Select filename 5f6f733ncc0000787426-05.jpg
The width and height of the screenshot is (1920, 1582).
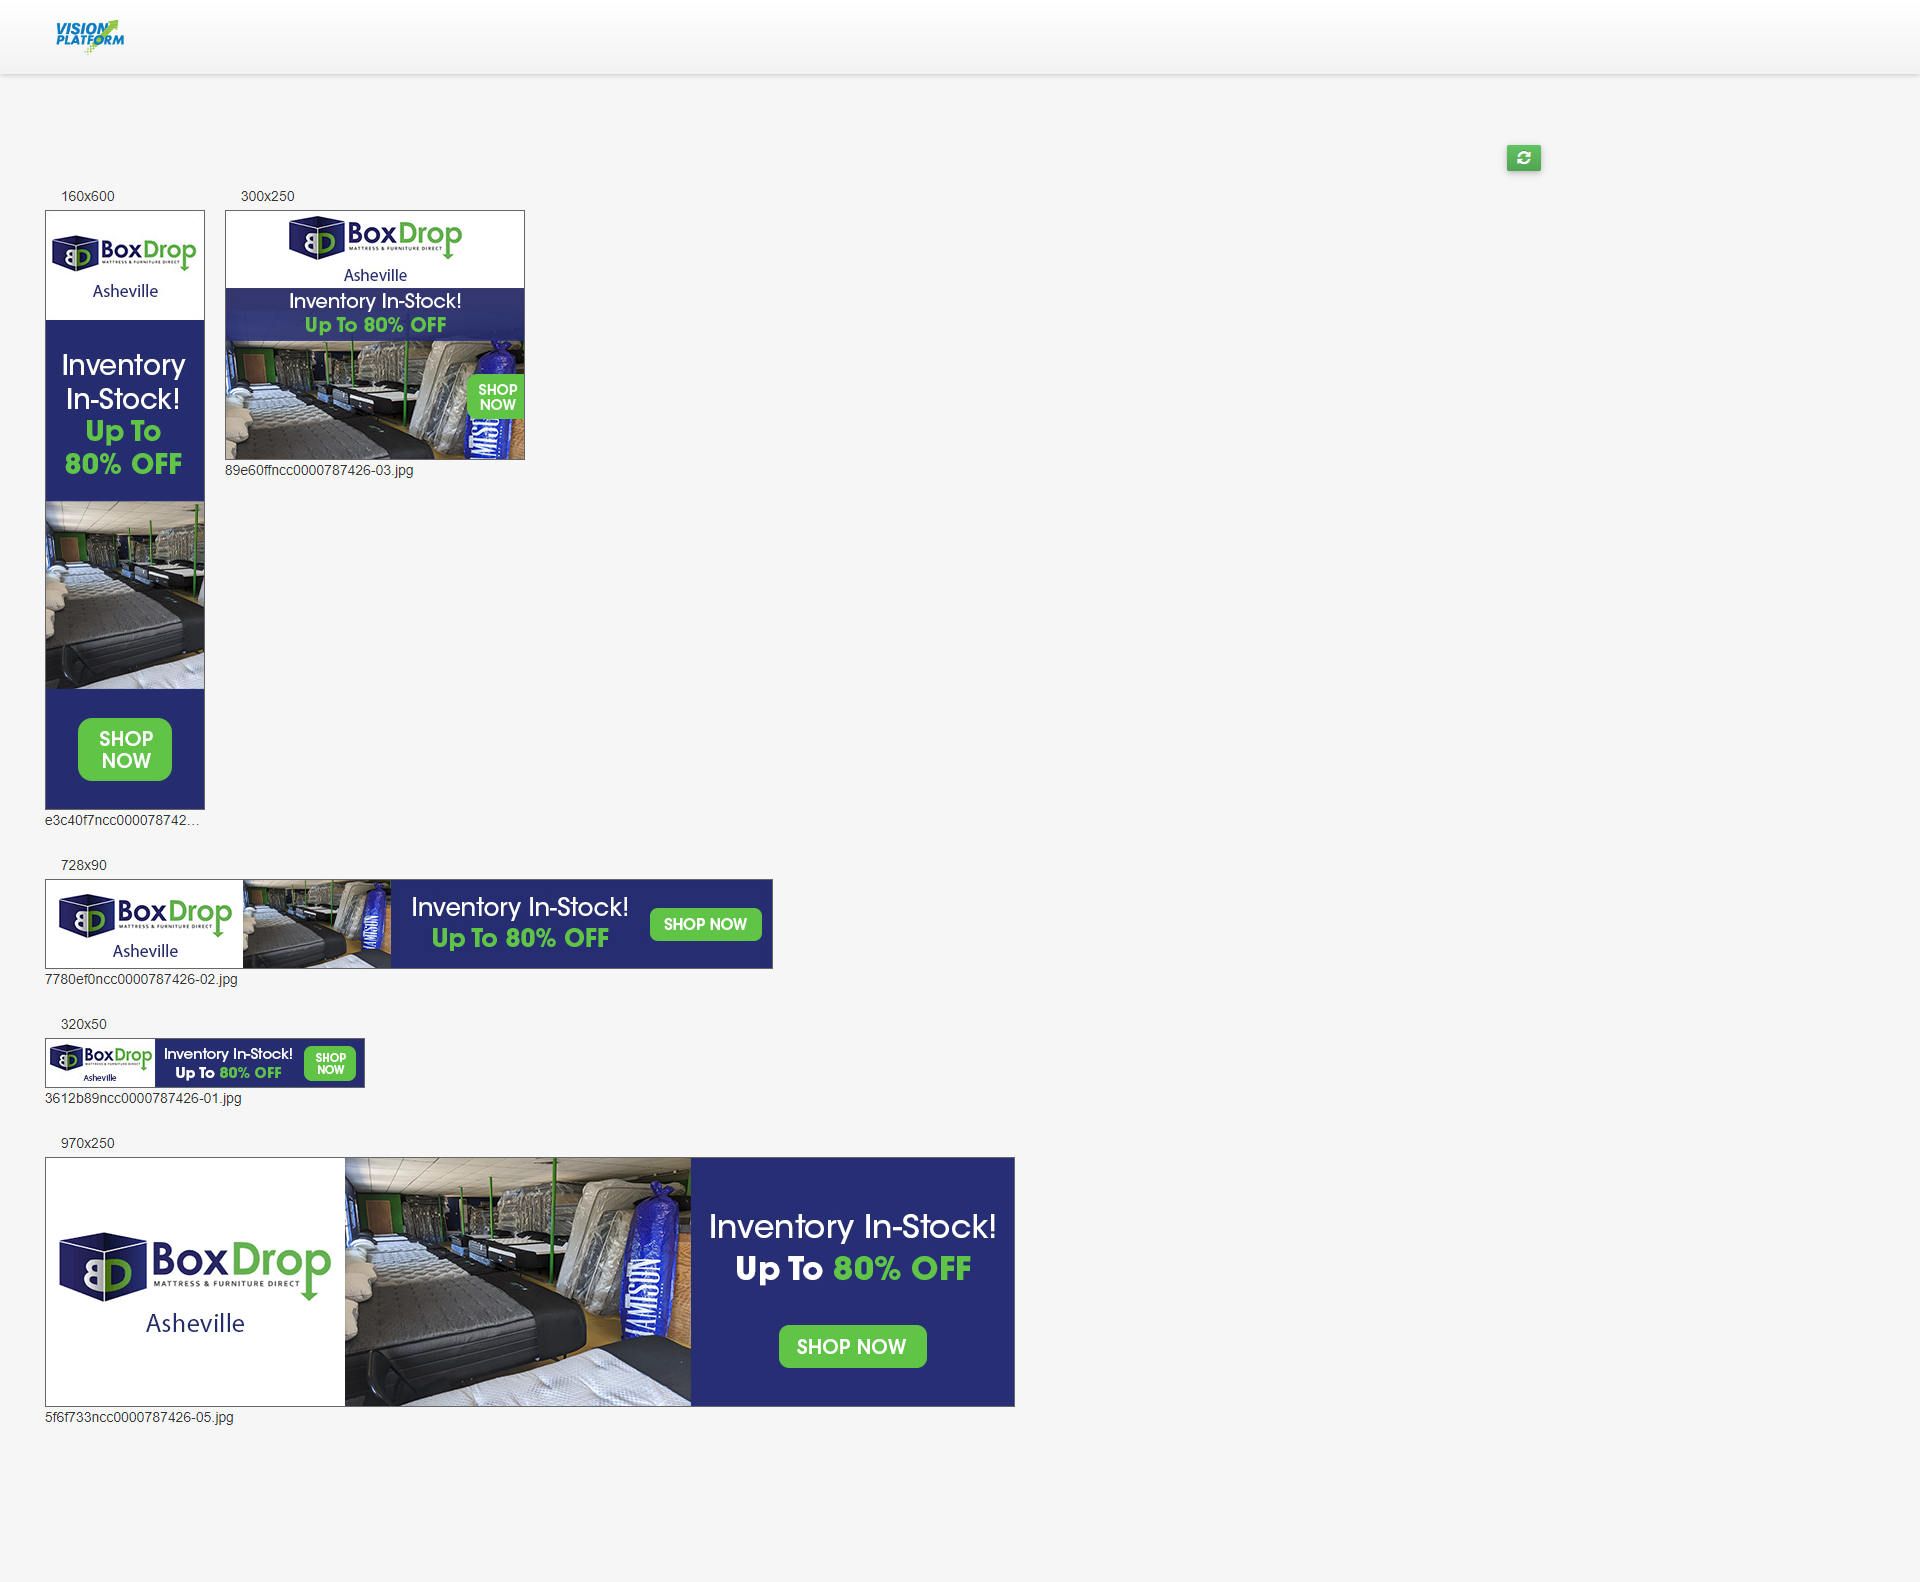tap(139, 1417)
